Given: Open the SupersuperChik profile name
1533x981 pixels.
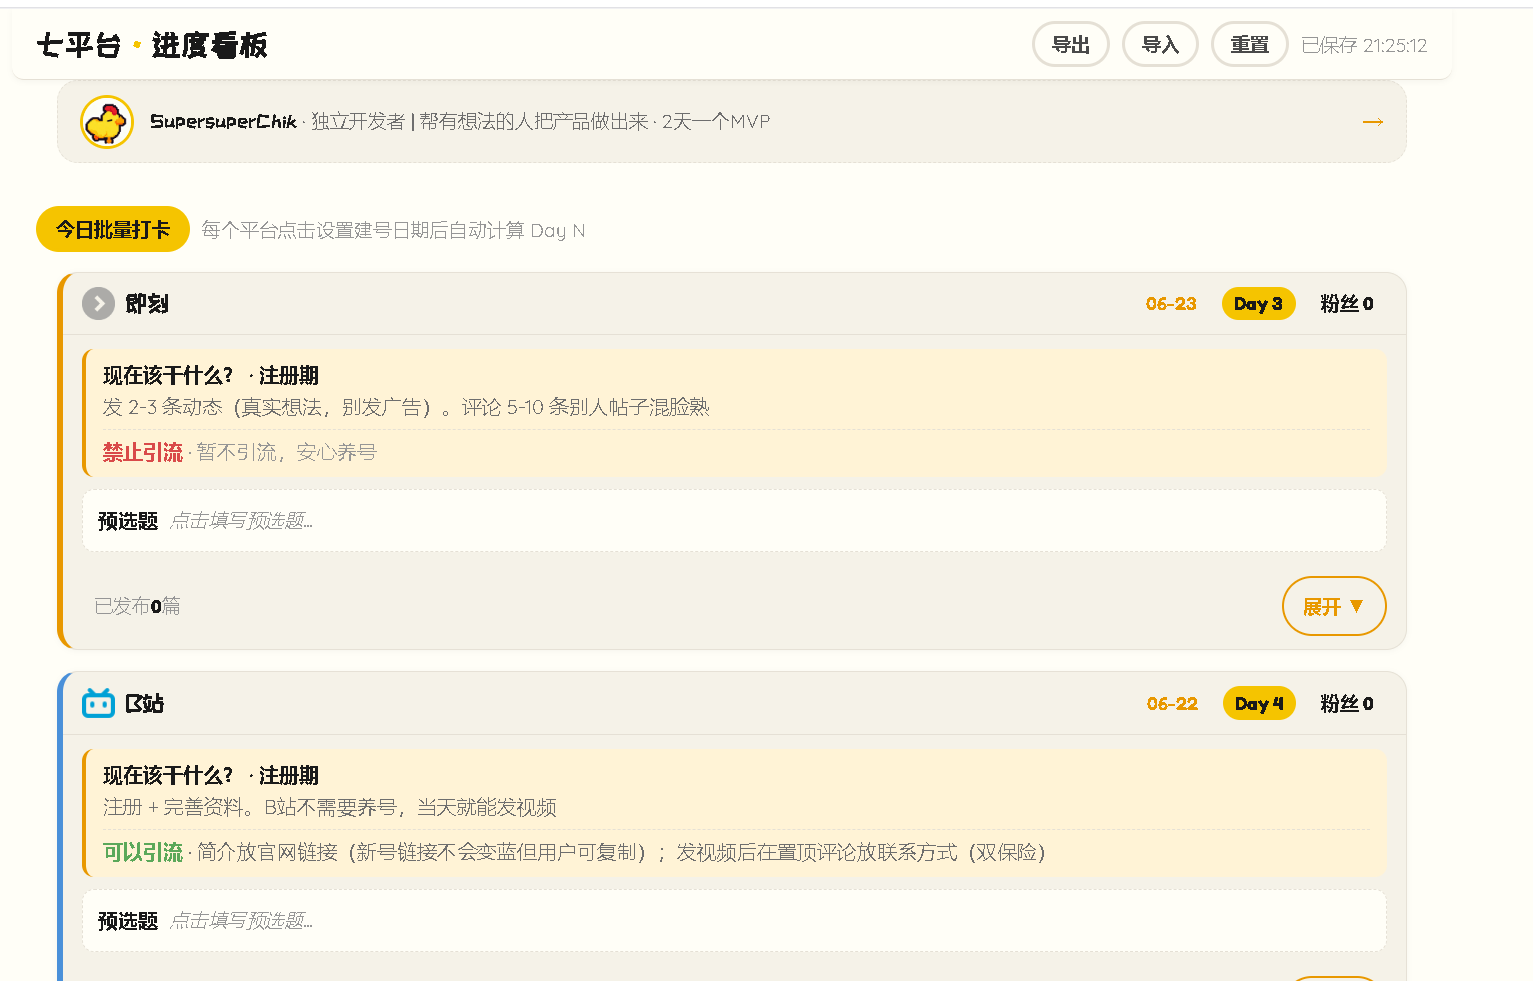Looking at the screenshot, I should coord(223,122).
